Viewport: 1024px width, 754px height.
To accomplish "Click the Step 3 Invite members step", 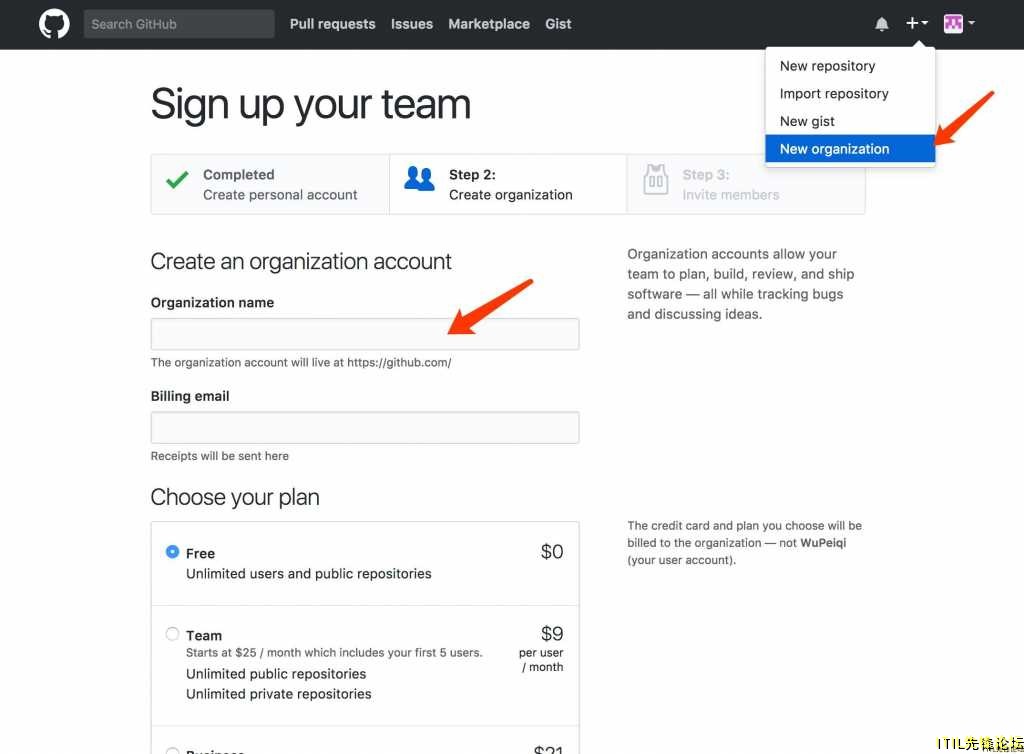I will (x=746, y=185).
